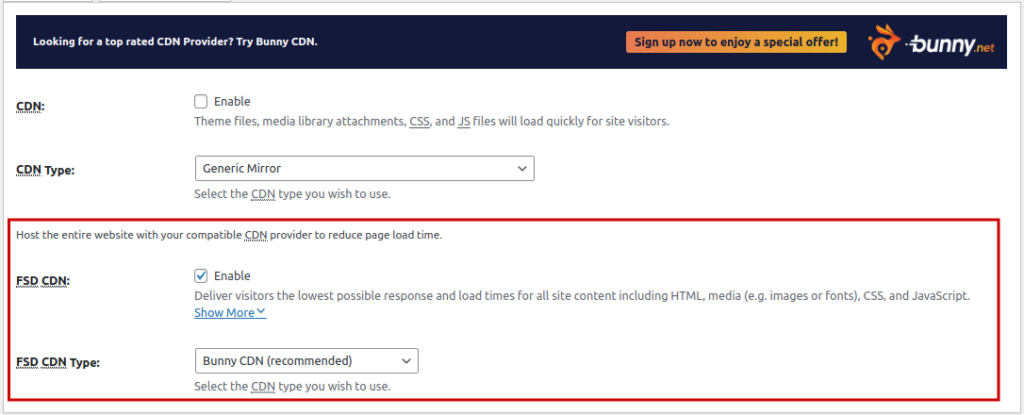Click the FSD CDN row label

pyautogui.click(x=44, y=281)
